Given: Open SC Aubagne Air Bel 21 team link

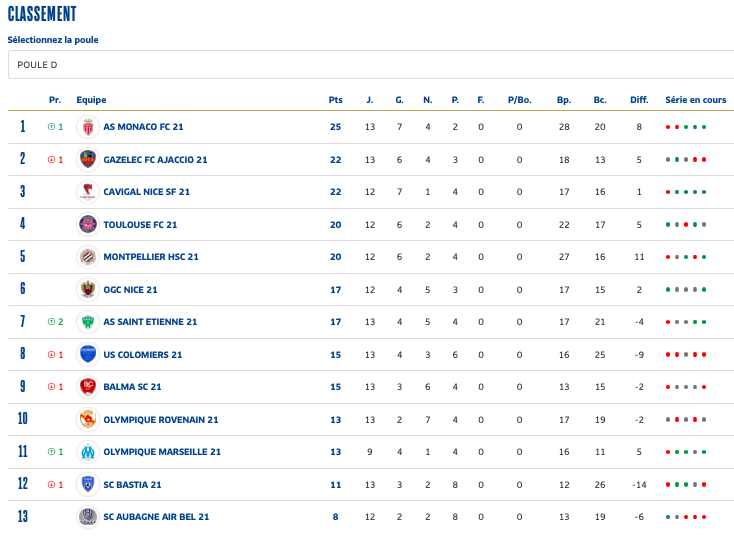Looking at the screenshot, I should 156,517.
